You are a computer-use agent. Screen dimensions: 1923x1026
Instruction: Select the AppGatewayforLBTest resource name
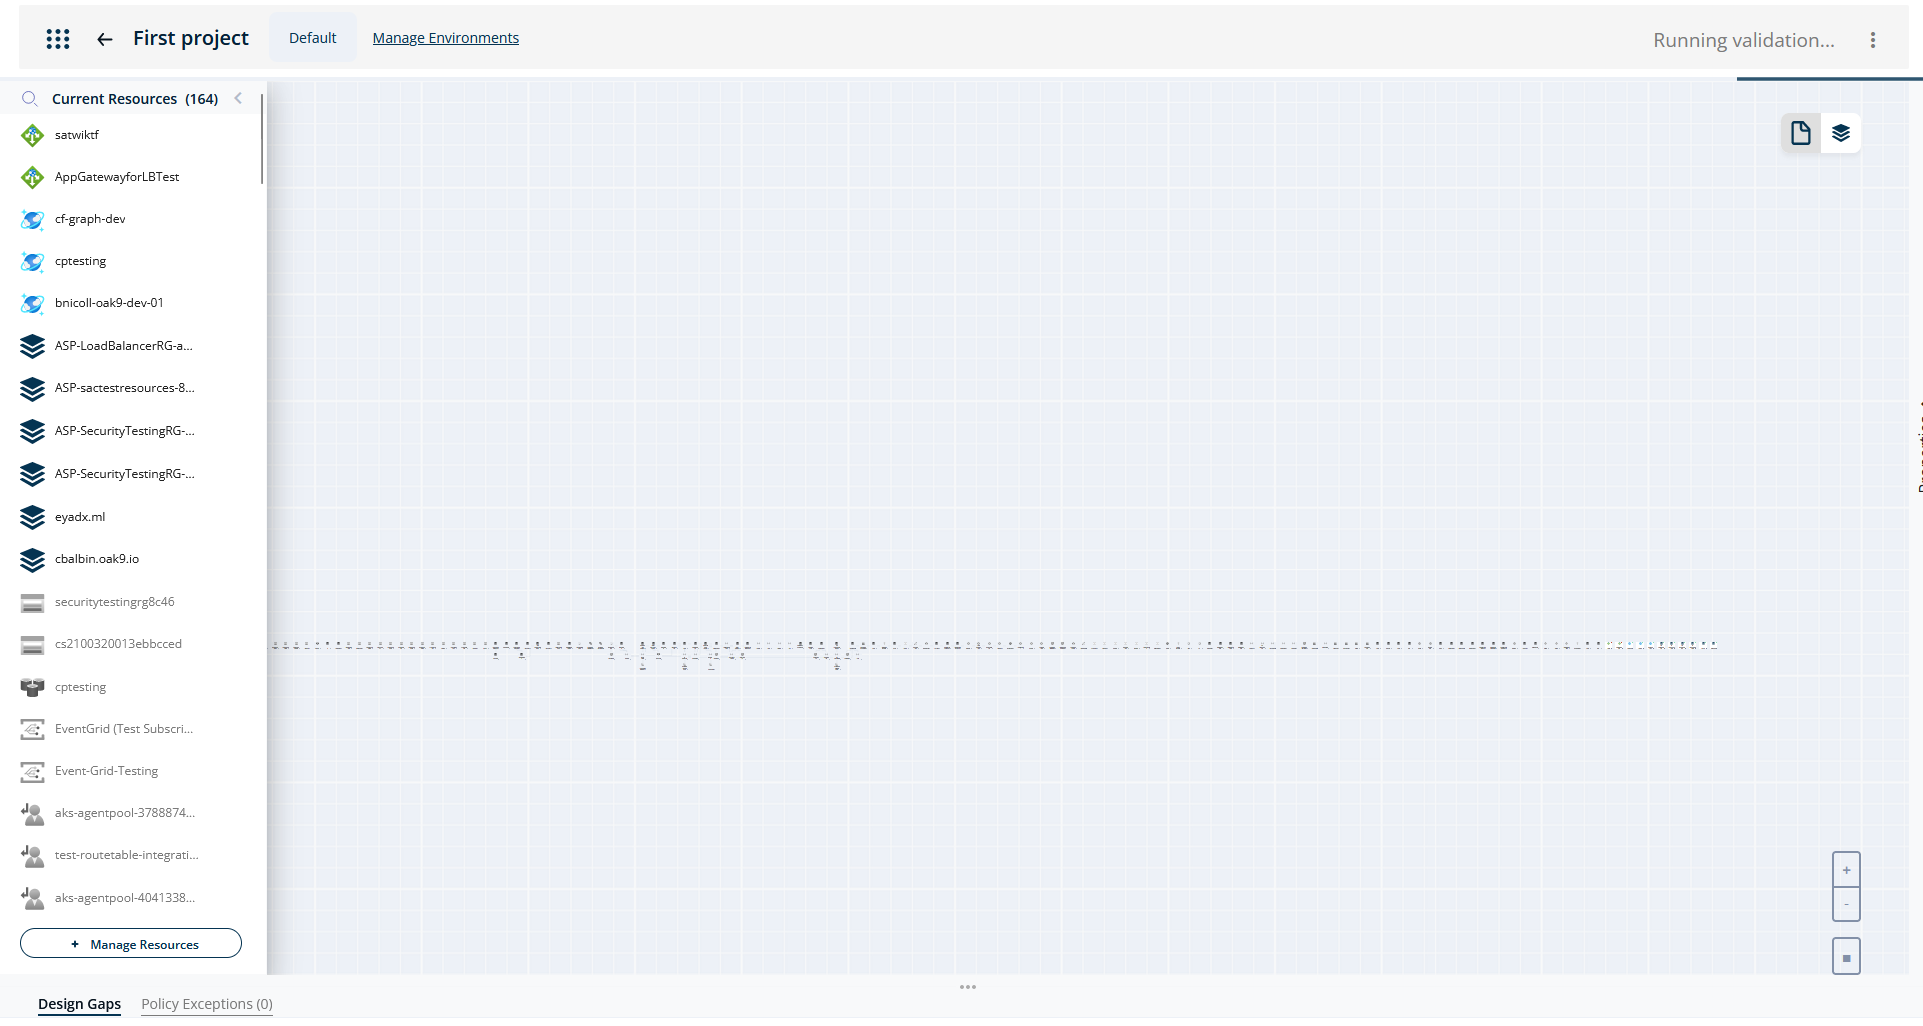click(117, 177)
